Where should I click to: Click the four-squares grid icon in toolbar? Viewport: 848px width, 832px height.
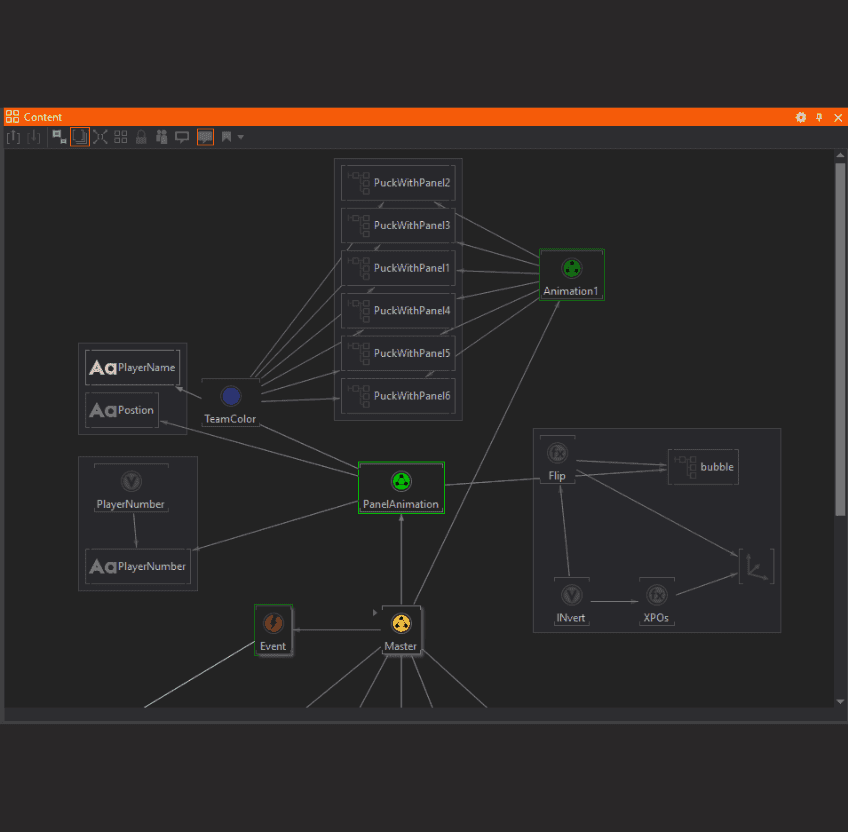[121, 137]
